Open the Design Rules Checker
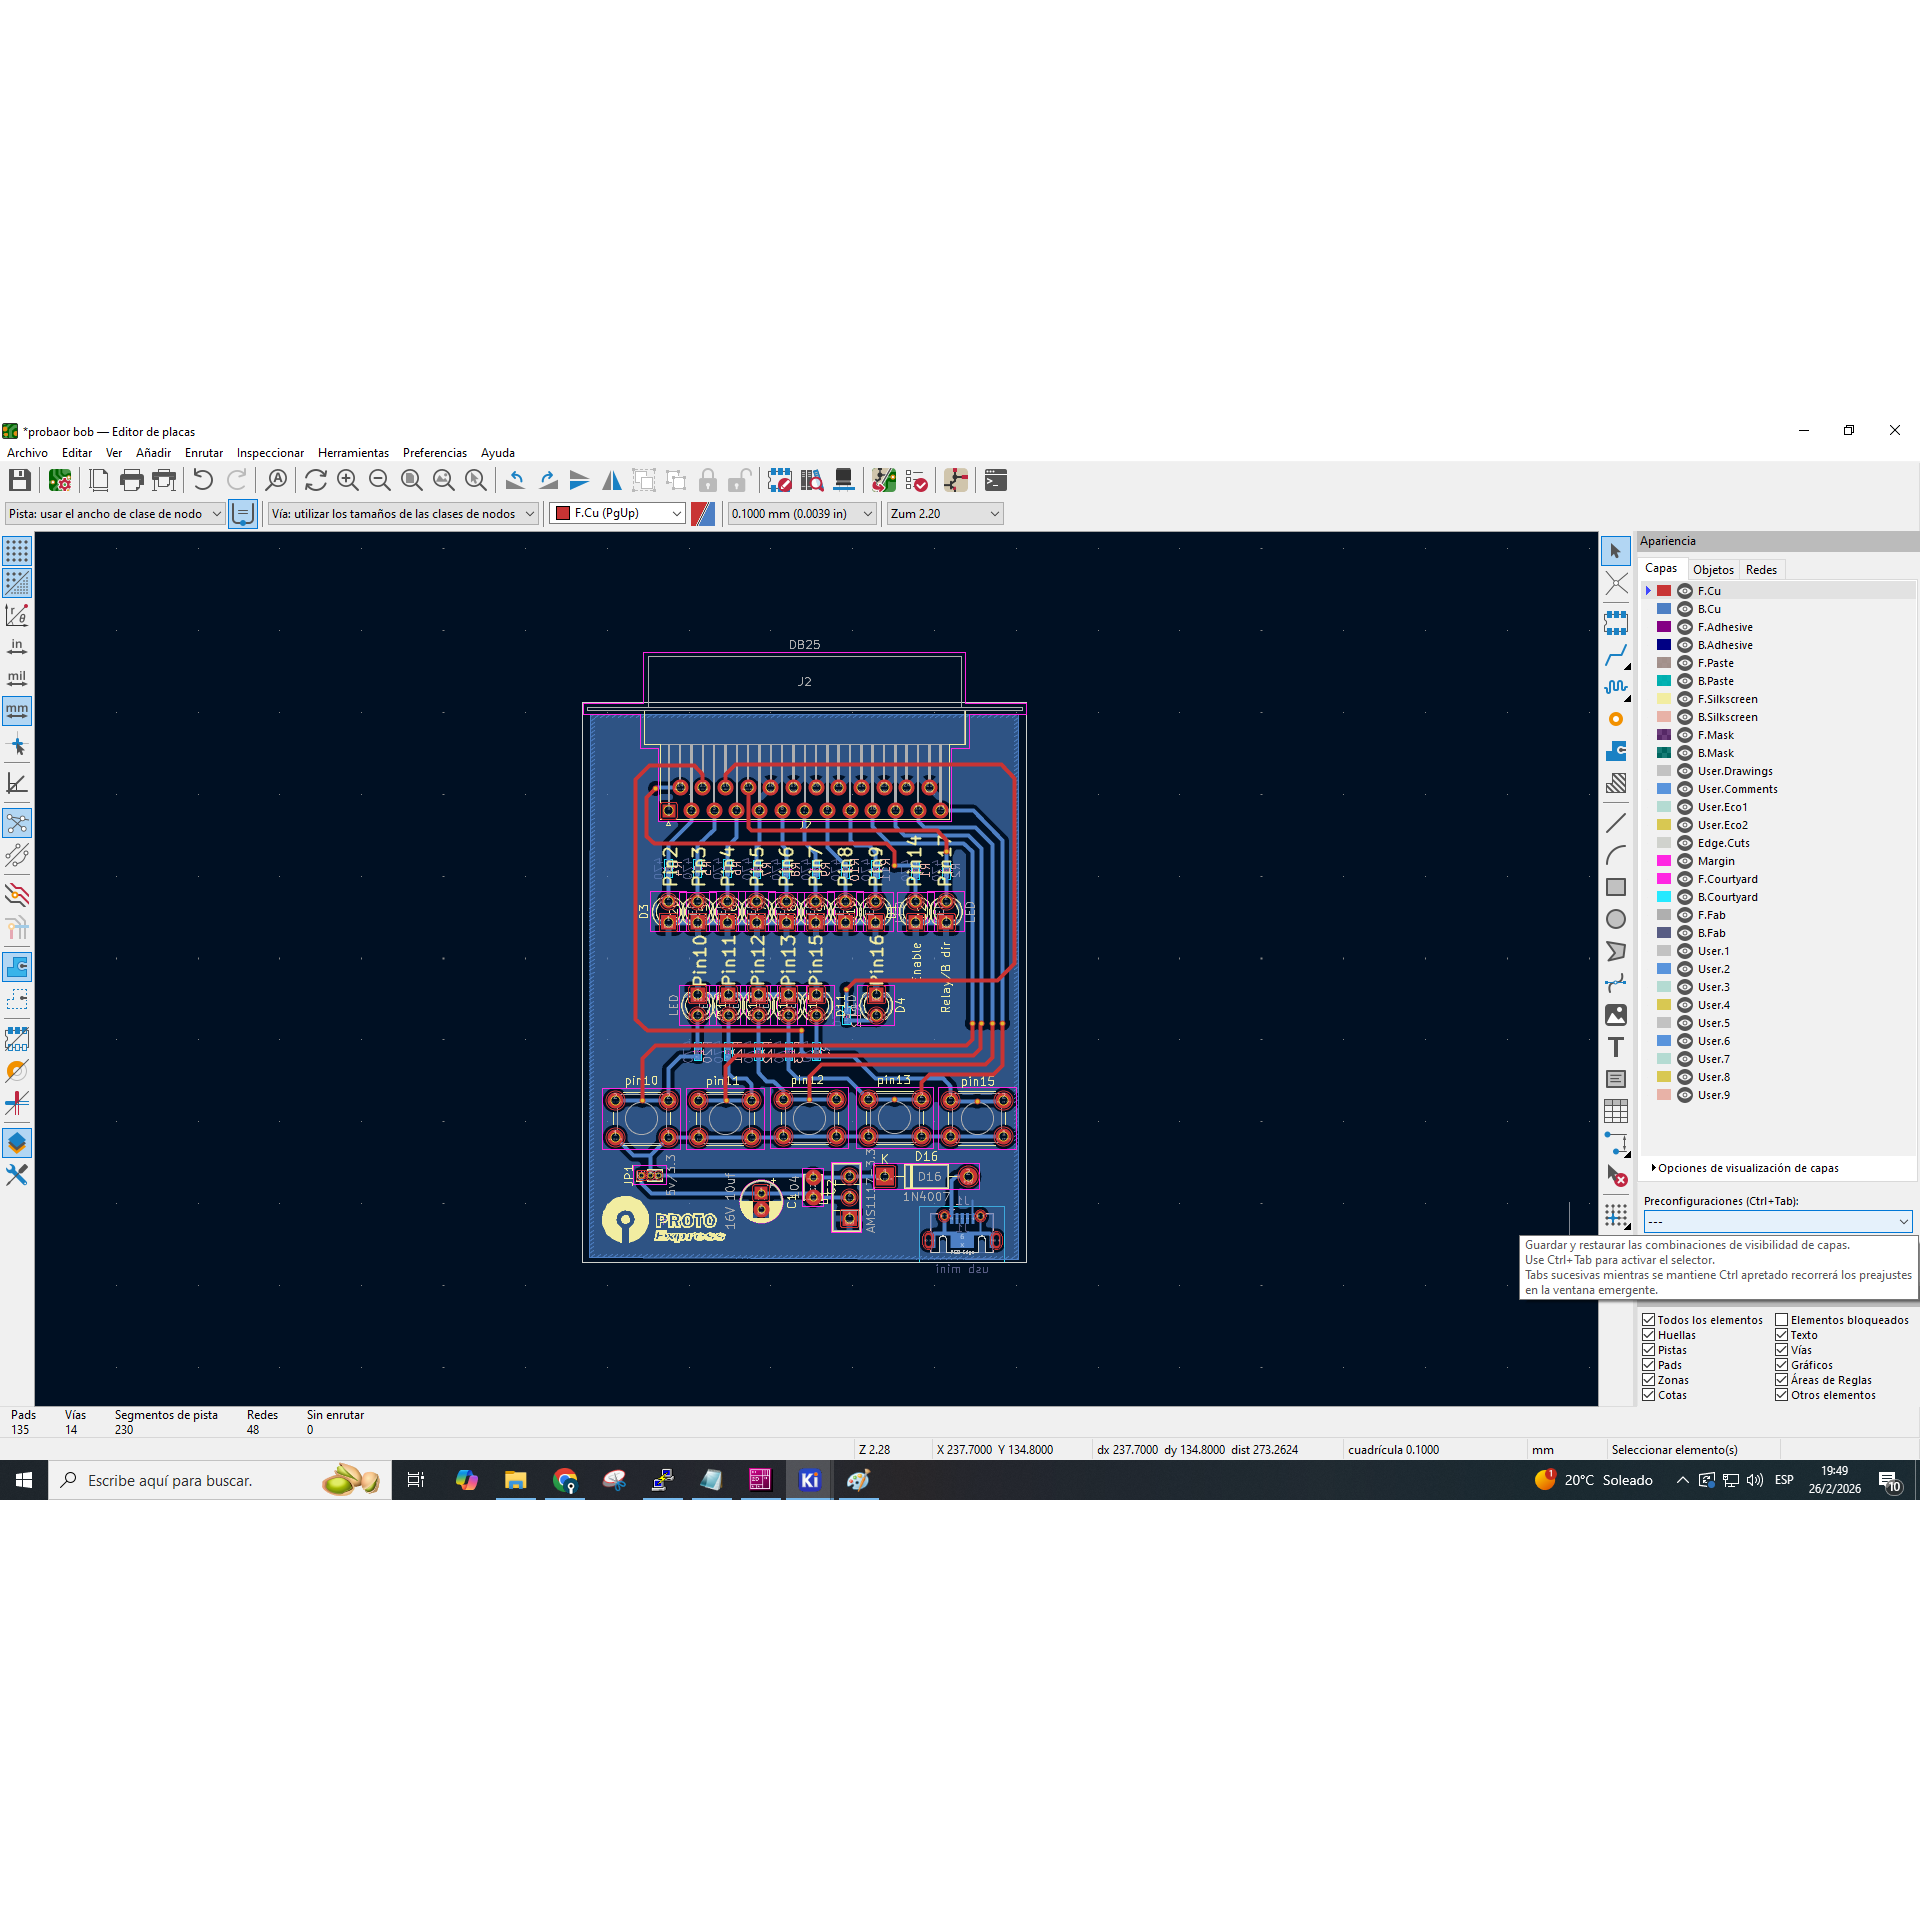 coord(915,481)
